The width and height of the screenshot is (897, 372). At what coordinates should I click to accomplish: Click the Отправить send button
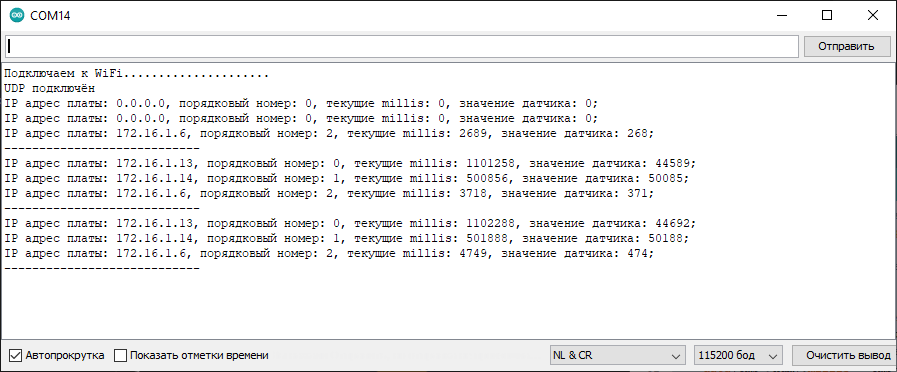(x=846, y=46)
